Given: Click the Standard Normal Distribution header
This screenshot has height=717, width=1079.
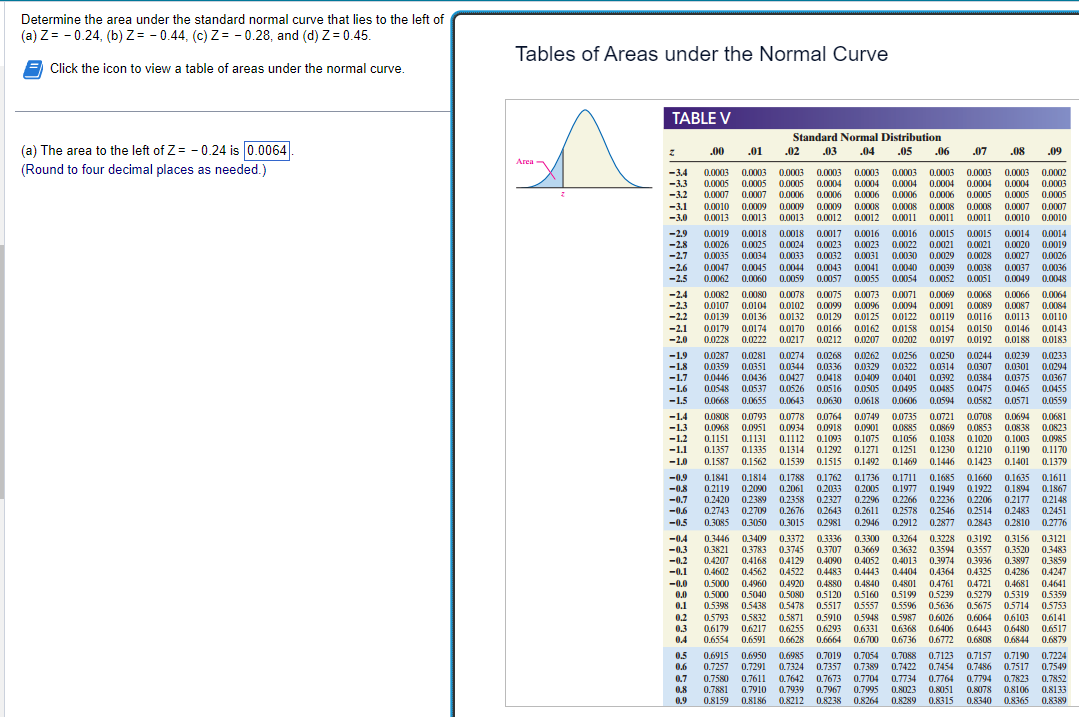Looking at the screenshot, I should click(866, 137).
